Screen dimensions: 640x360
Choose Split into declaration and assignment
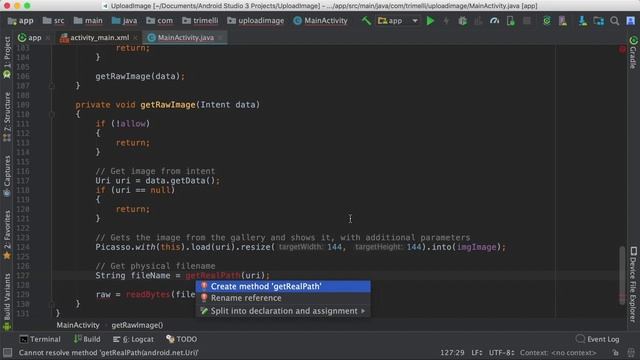pyautogui.click(x=283, y=311)
